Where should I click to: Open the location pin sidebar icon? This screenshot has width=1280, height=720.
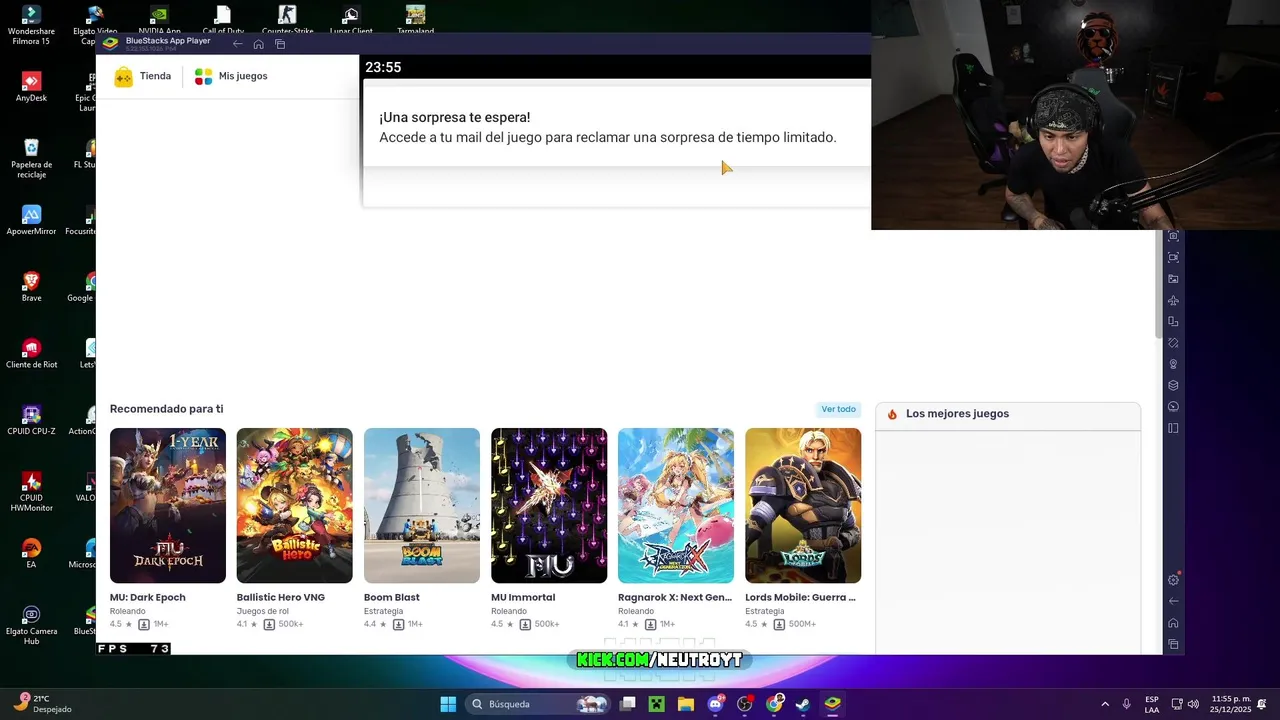pyautogui.click(x=1173, y=364)
